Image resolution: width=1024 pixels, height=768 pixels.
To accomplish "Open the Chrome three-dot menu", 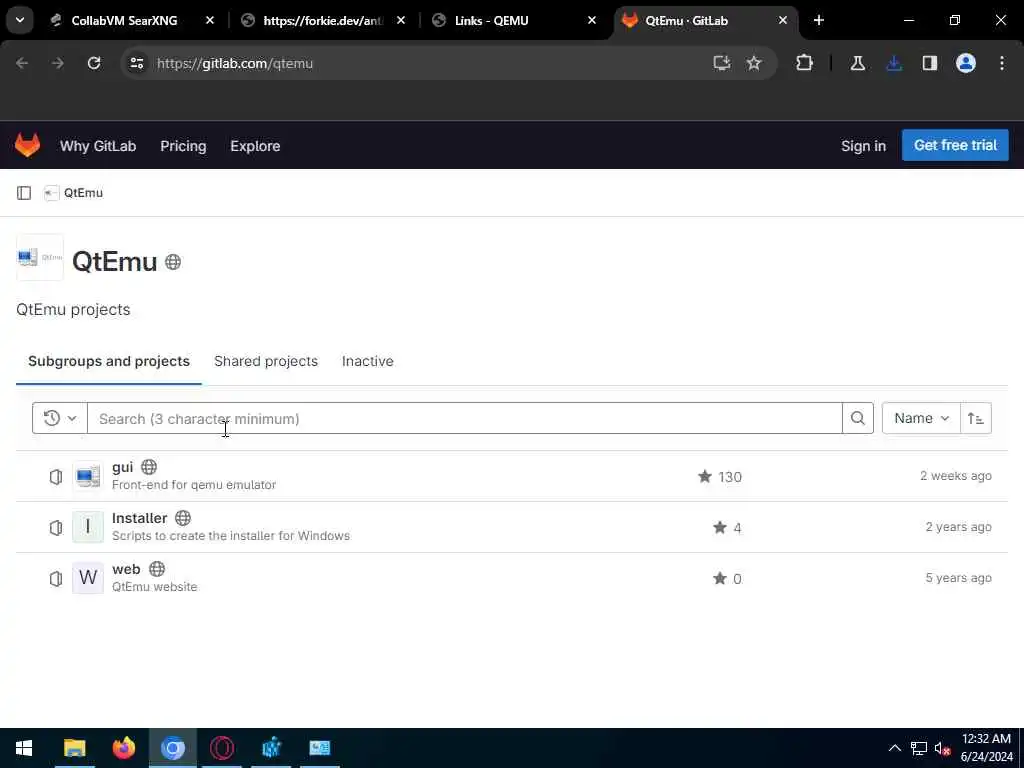I will tap(1002, 63).
